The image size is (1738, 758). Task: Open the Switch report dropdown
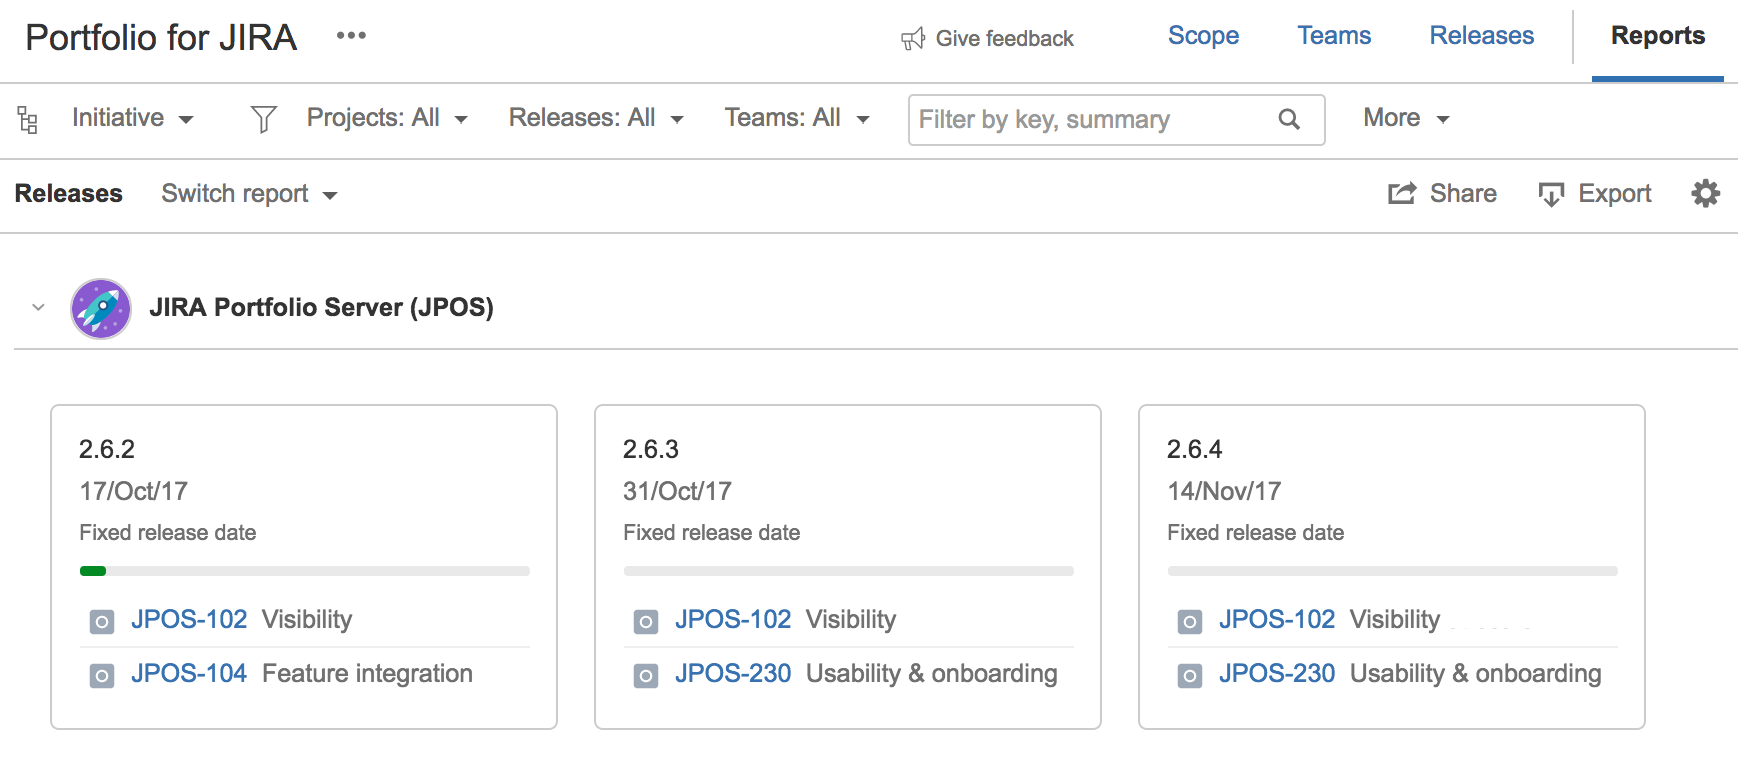coord(249,194)
